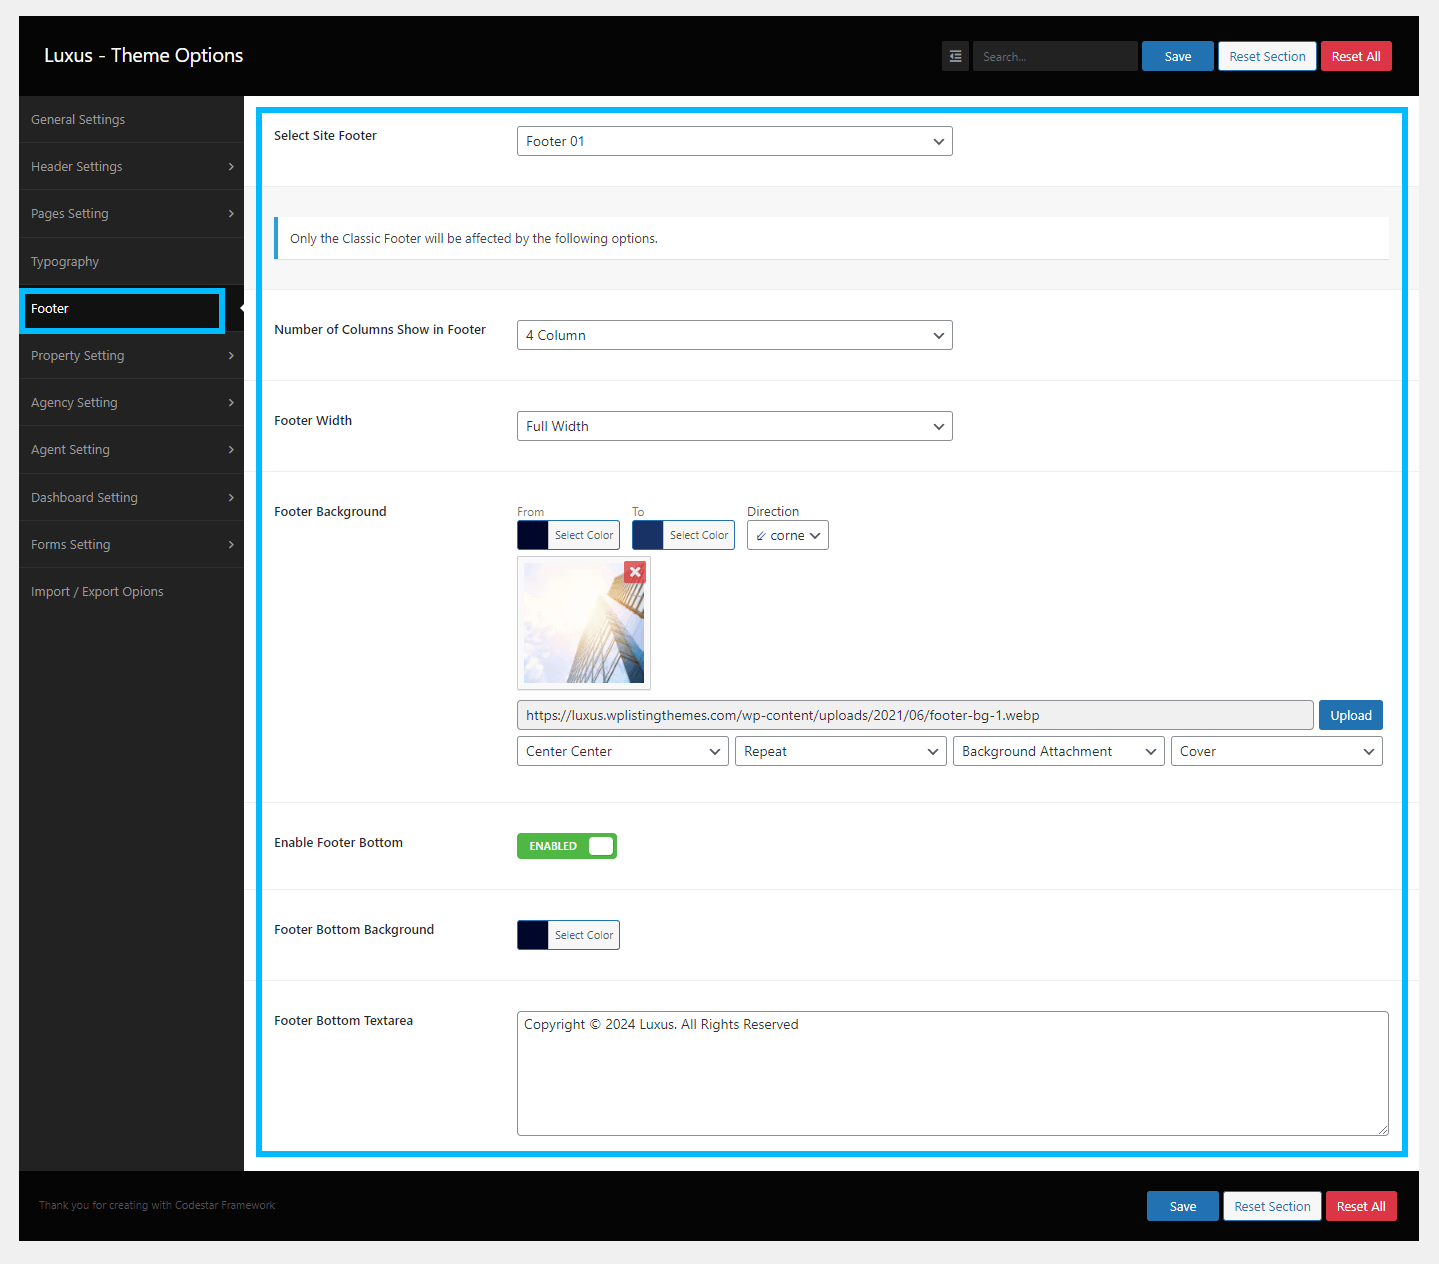Click the top Save button
This screenshot has width=1439, height=1264.
1177,57
